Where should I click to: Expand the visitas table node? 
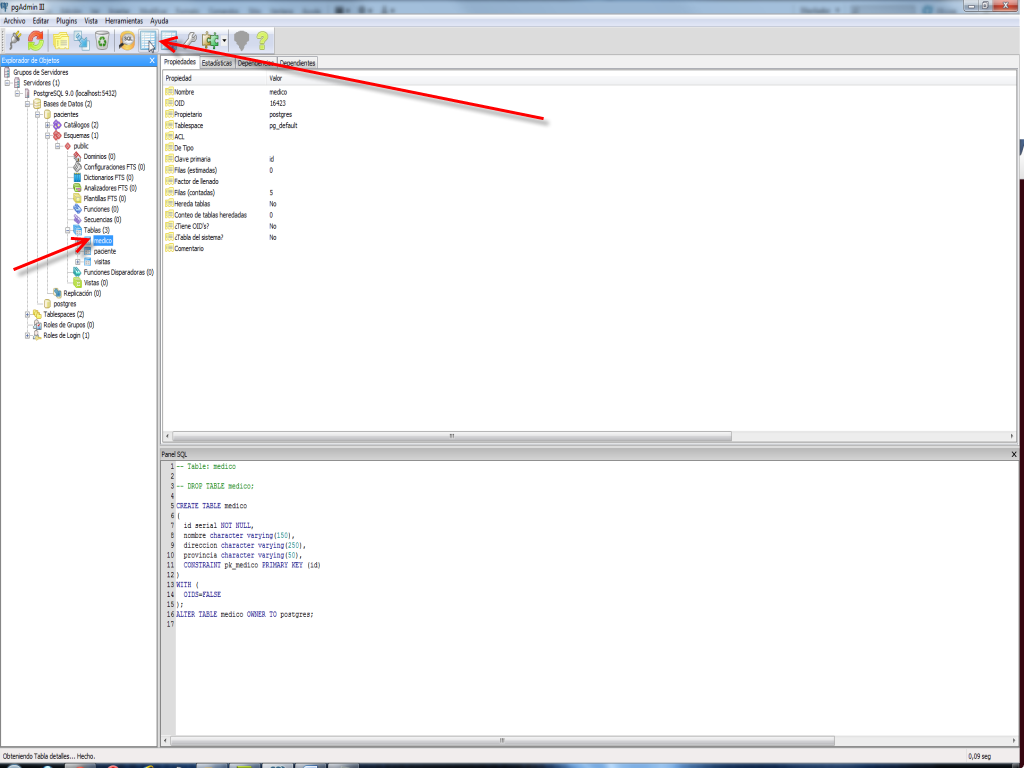pos(78,262)
